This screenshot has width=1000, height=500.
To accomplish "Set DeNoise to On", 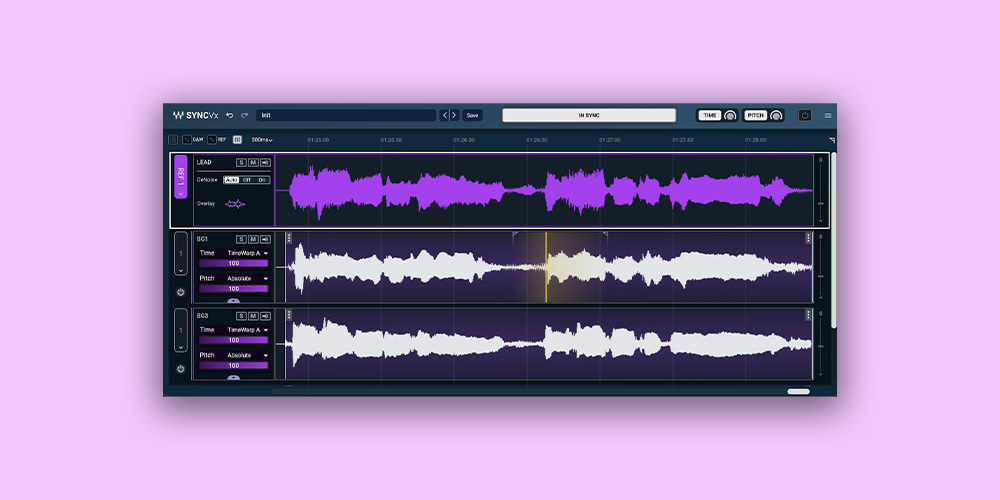I will (x=262, y=180).
